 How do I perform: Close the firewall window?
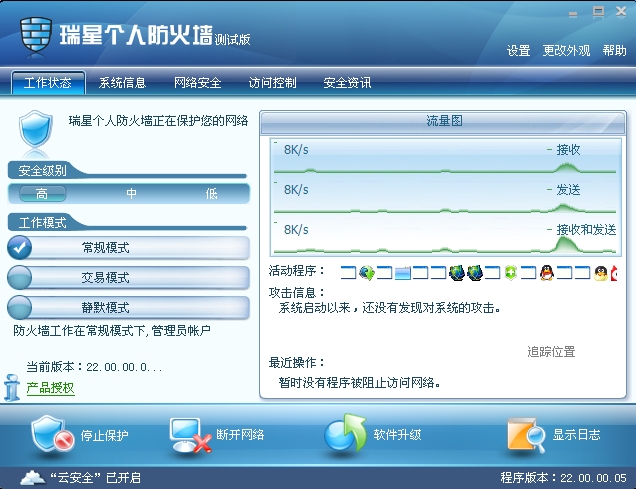tap(621, 12)
